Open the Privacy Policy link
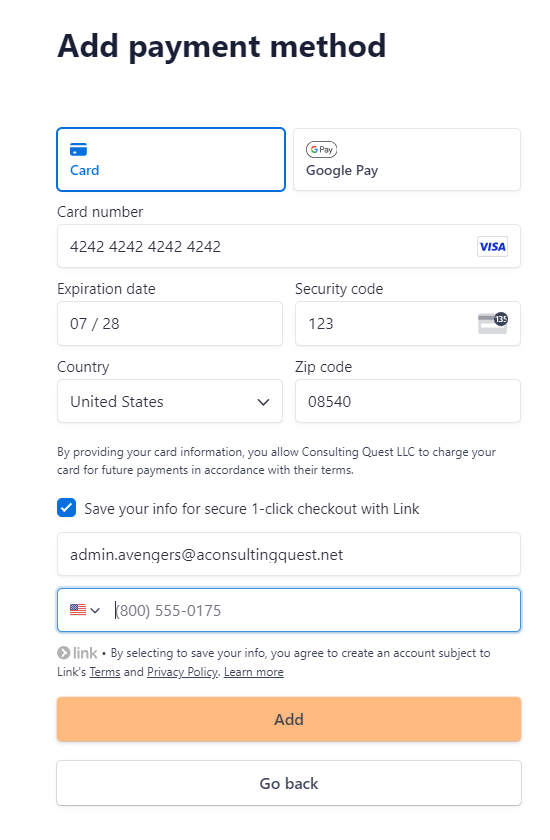550x840 pixels. tap(182, 672)
